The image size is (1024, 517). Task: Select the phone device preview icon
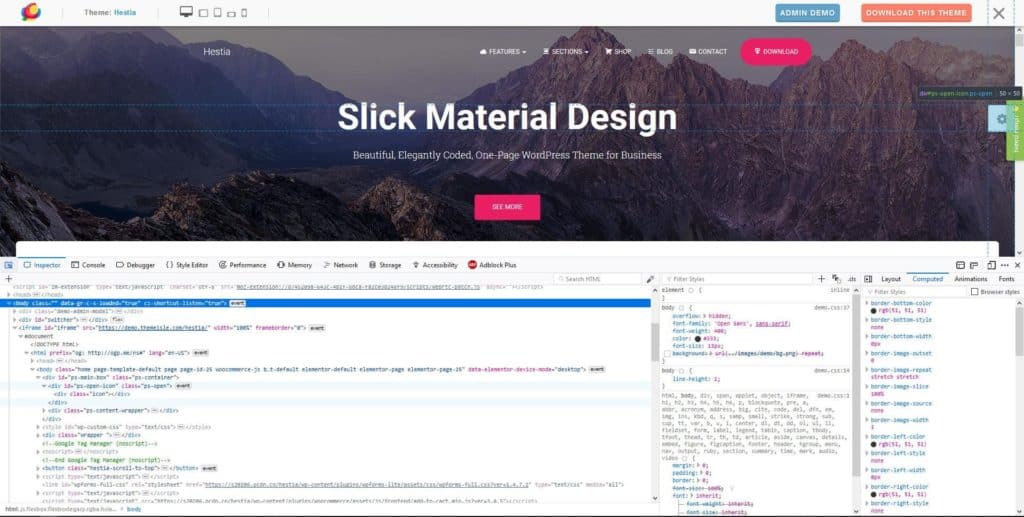(x=244, y=12)
